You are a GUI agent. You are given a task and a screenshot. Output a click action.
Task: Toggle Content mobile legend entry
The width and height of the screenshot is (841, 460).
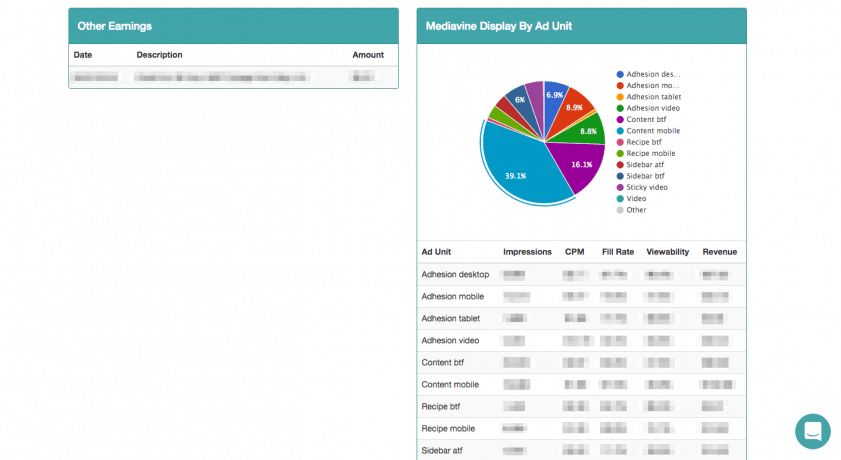(x=648, y=131)
